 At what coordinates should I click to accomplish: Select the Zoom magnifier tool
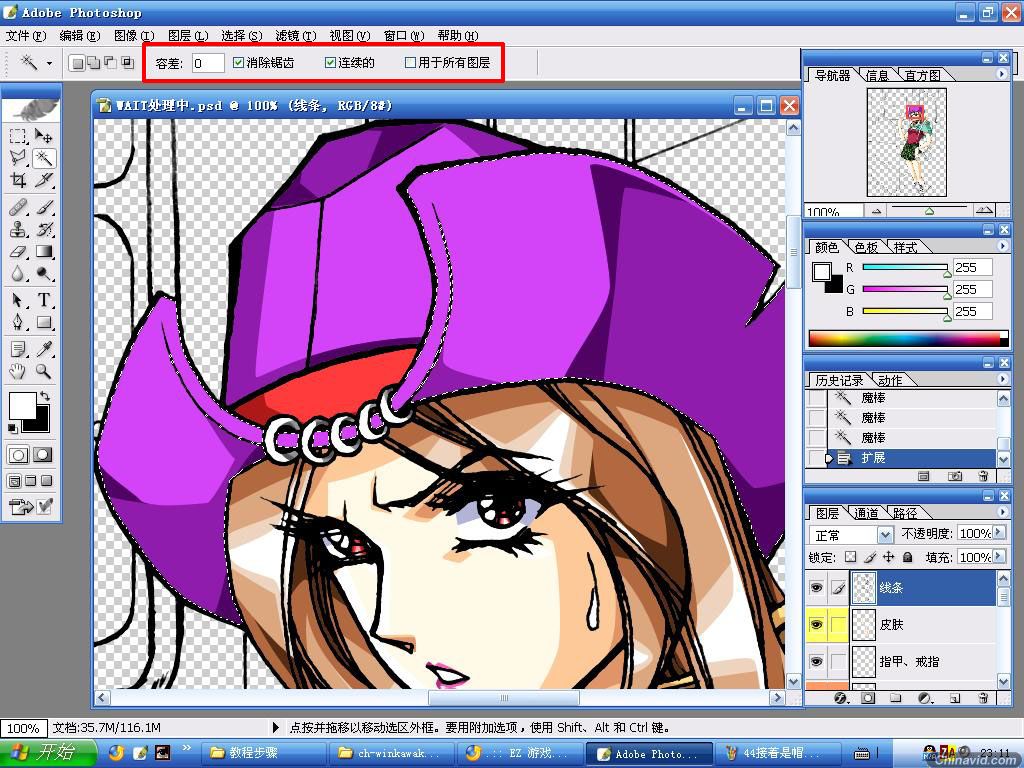44,372
